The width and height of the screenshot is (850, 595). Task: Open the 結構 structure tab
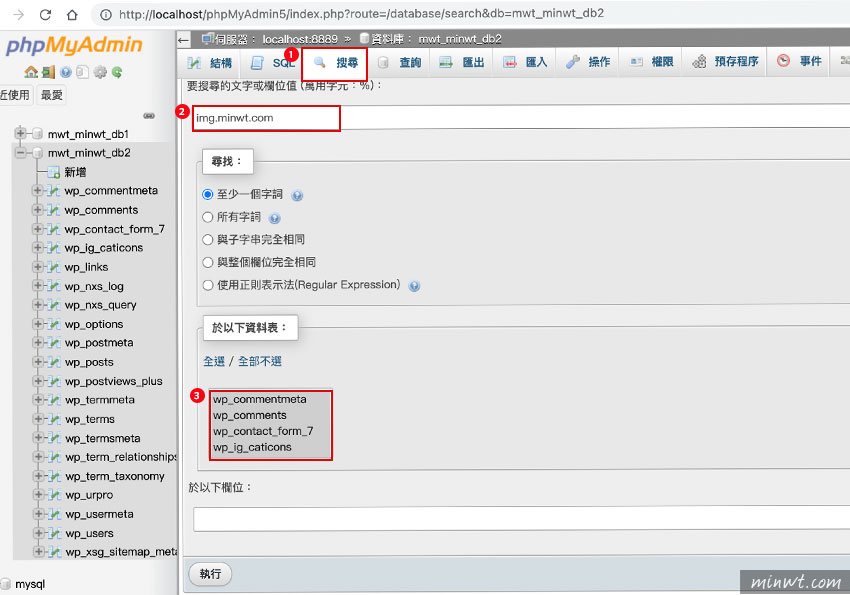pyautogui.click(x=210, y=63)
